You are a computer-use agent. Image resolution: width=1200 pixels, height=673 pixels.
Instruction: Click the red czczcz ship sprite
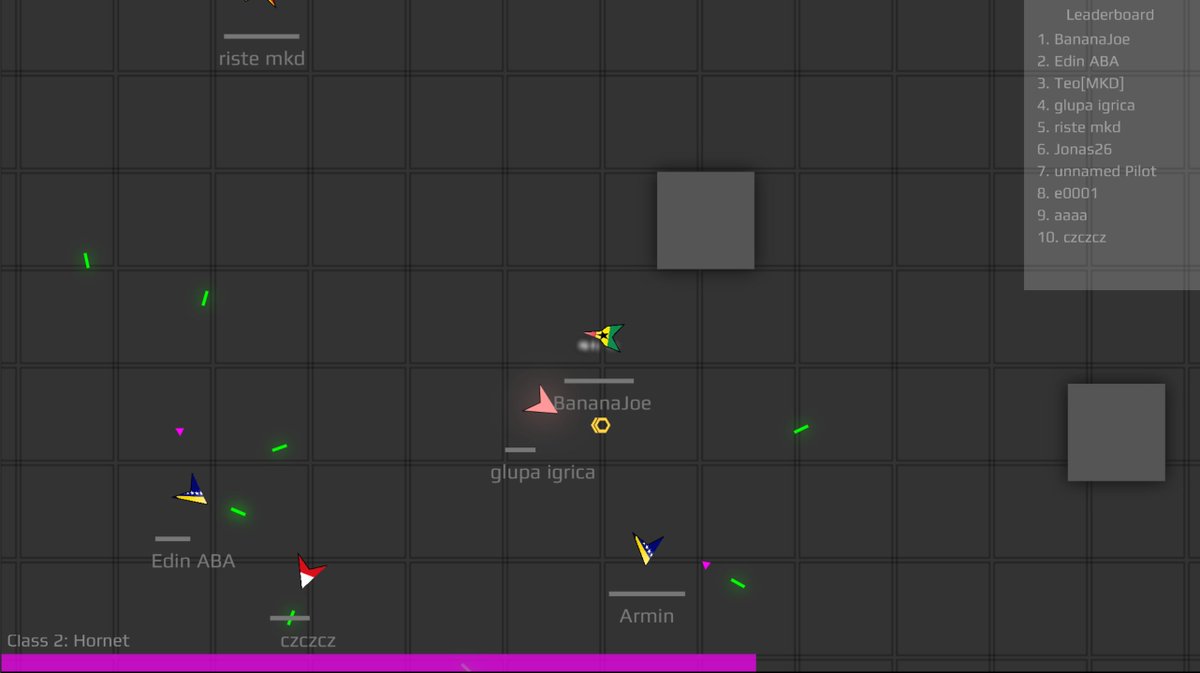coord(307,572)
